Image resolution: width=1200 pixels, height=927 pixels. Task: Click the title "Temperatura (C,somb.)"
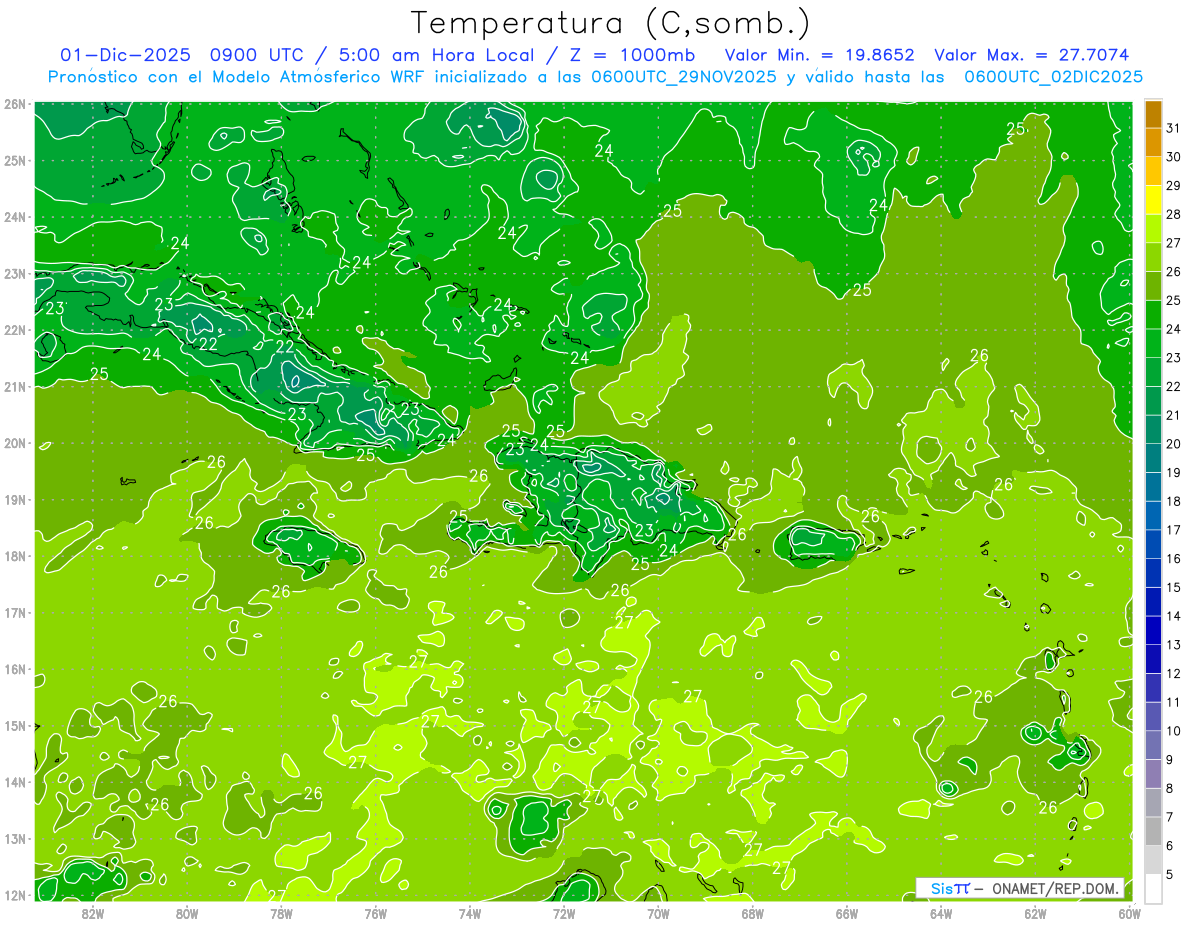click(610, 23)
